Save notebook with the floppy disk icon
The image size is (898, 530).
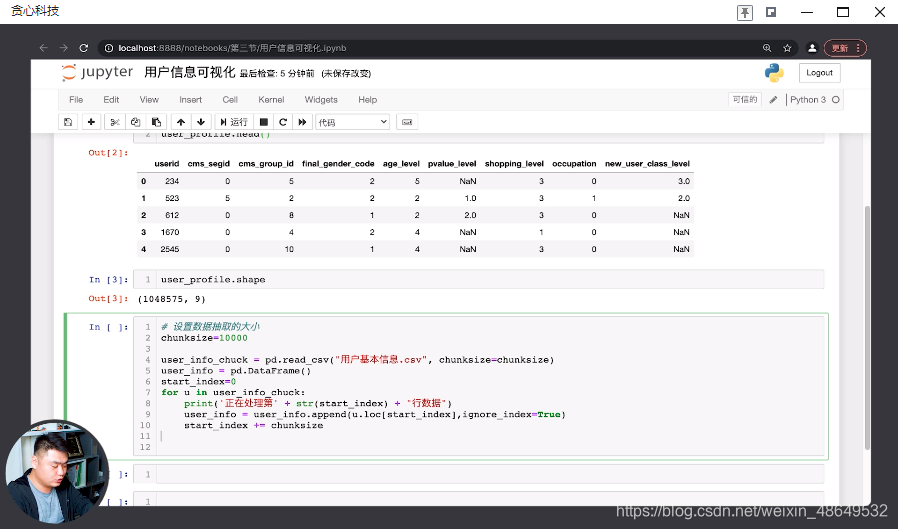tap(68, 122)
